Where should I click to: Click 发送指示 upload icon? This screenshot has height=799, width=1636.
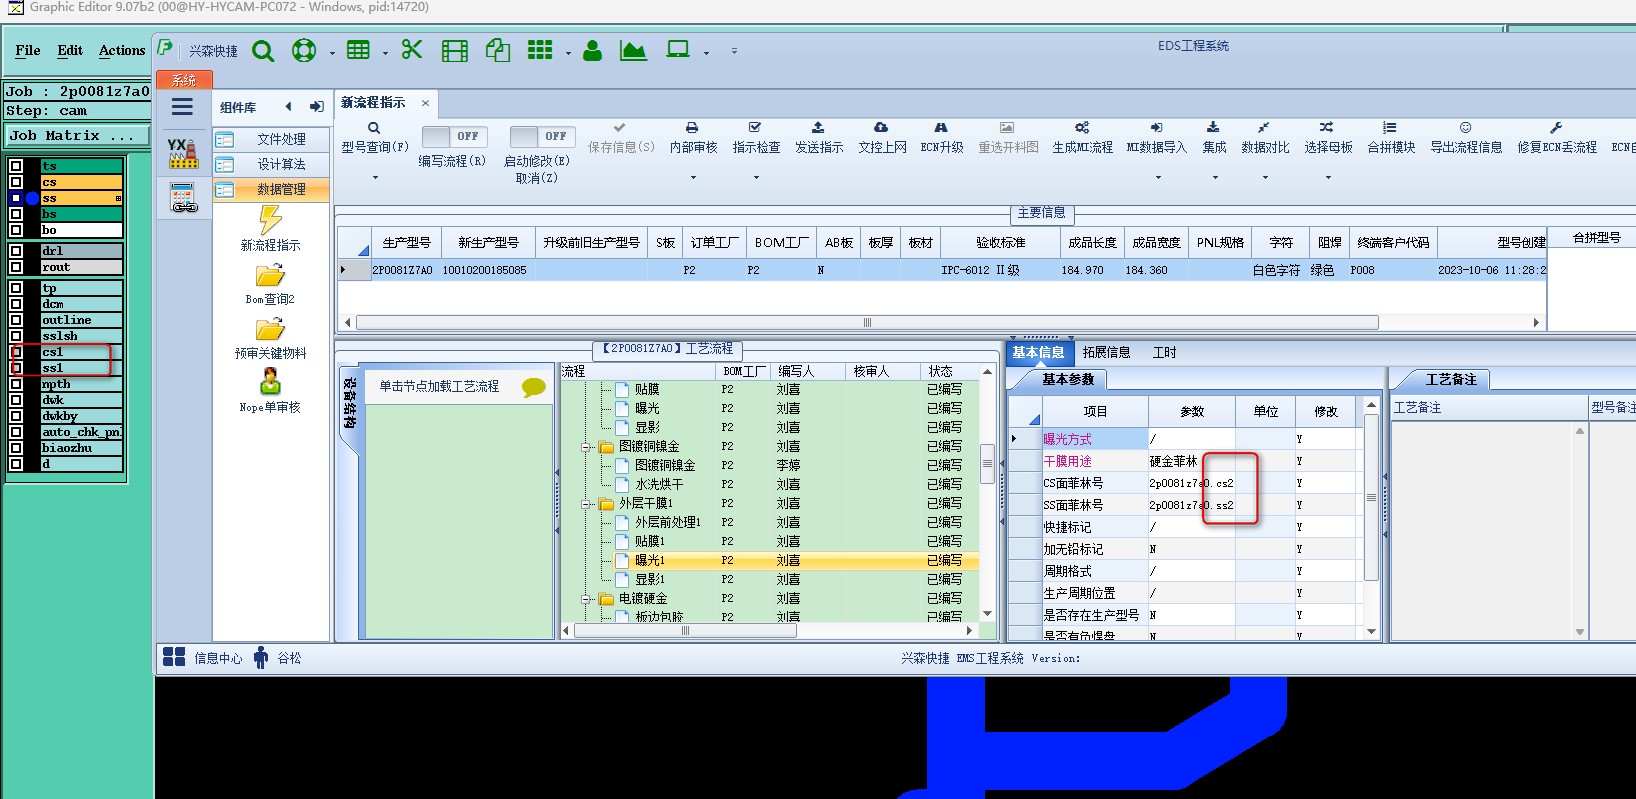point(818,128)
